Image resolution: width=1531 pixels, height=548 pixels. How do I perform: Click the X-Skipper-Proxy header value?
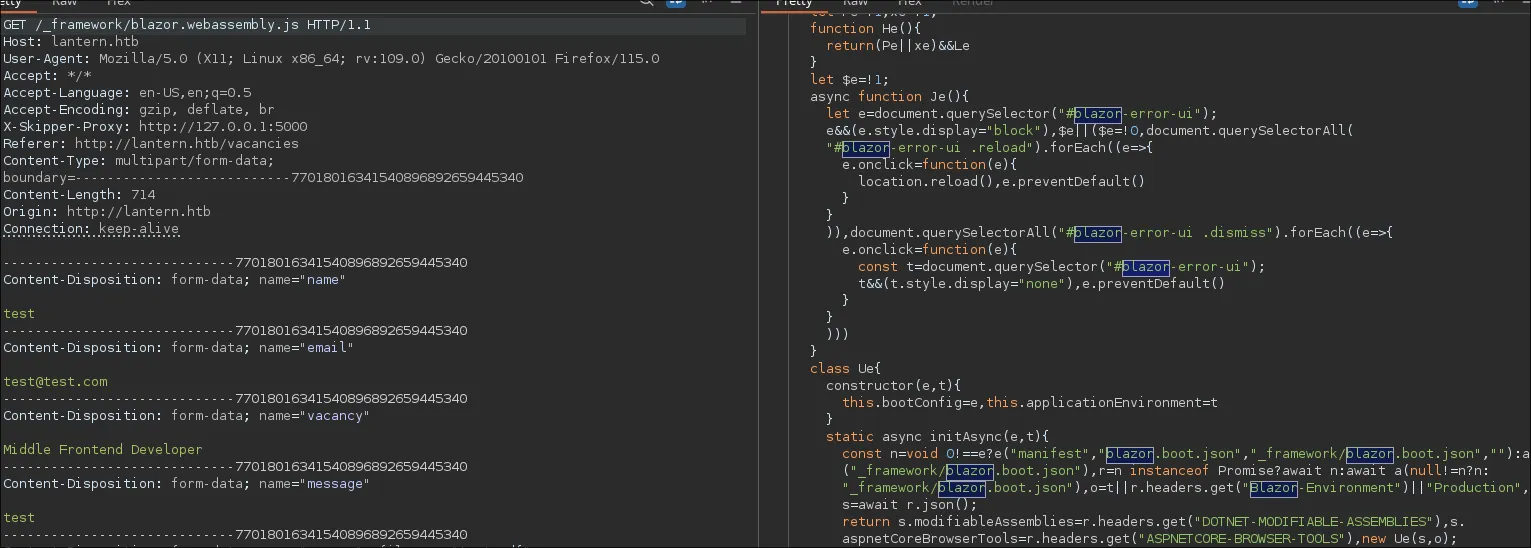pyautogui.click(x=223, y=127)
